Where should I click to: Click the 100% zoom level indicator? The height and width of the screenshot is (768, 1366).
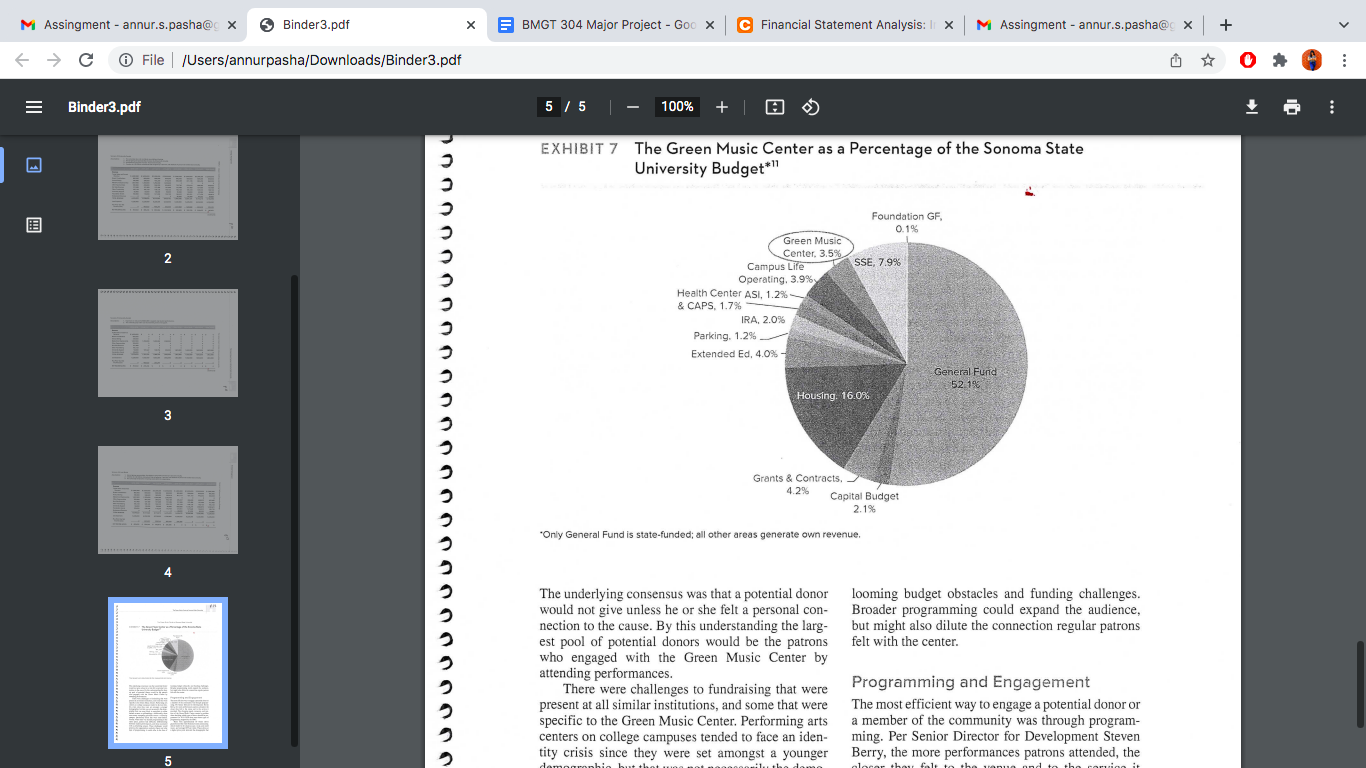677,107
